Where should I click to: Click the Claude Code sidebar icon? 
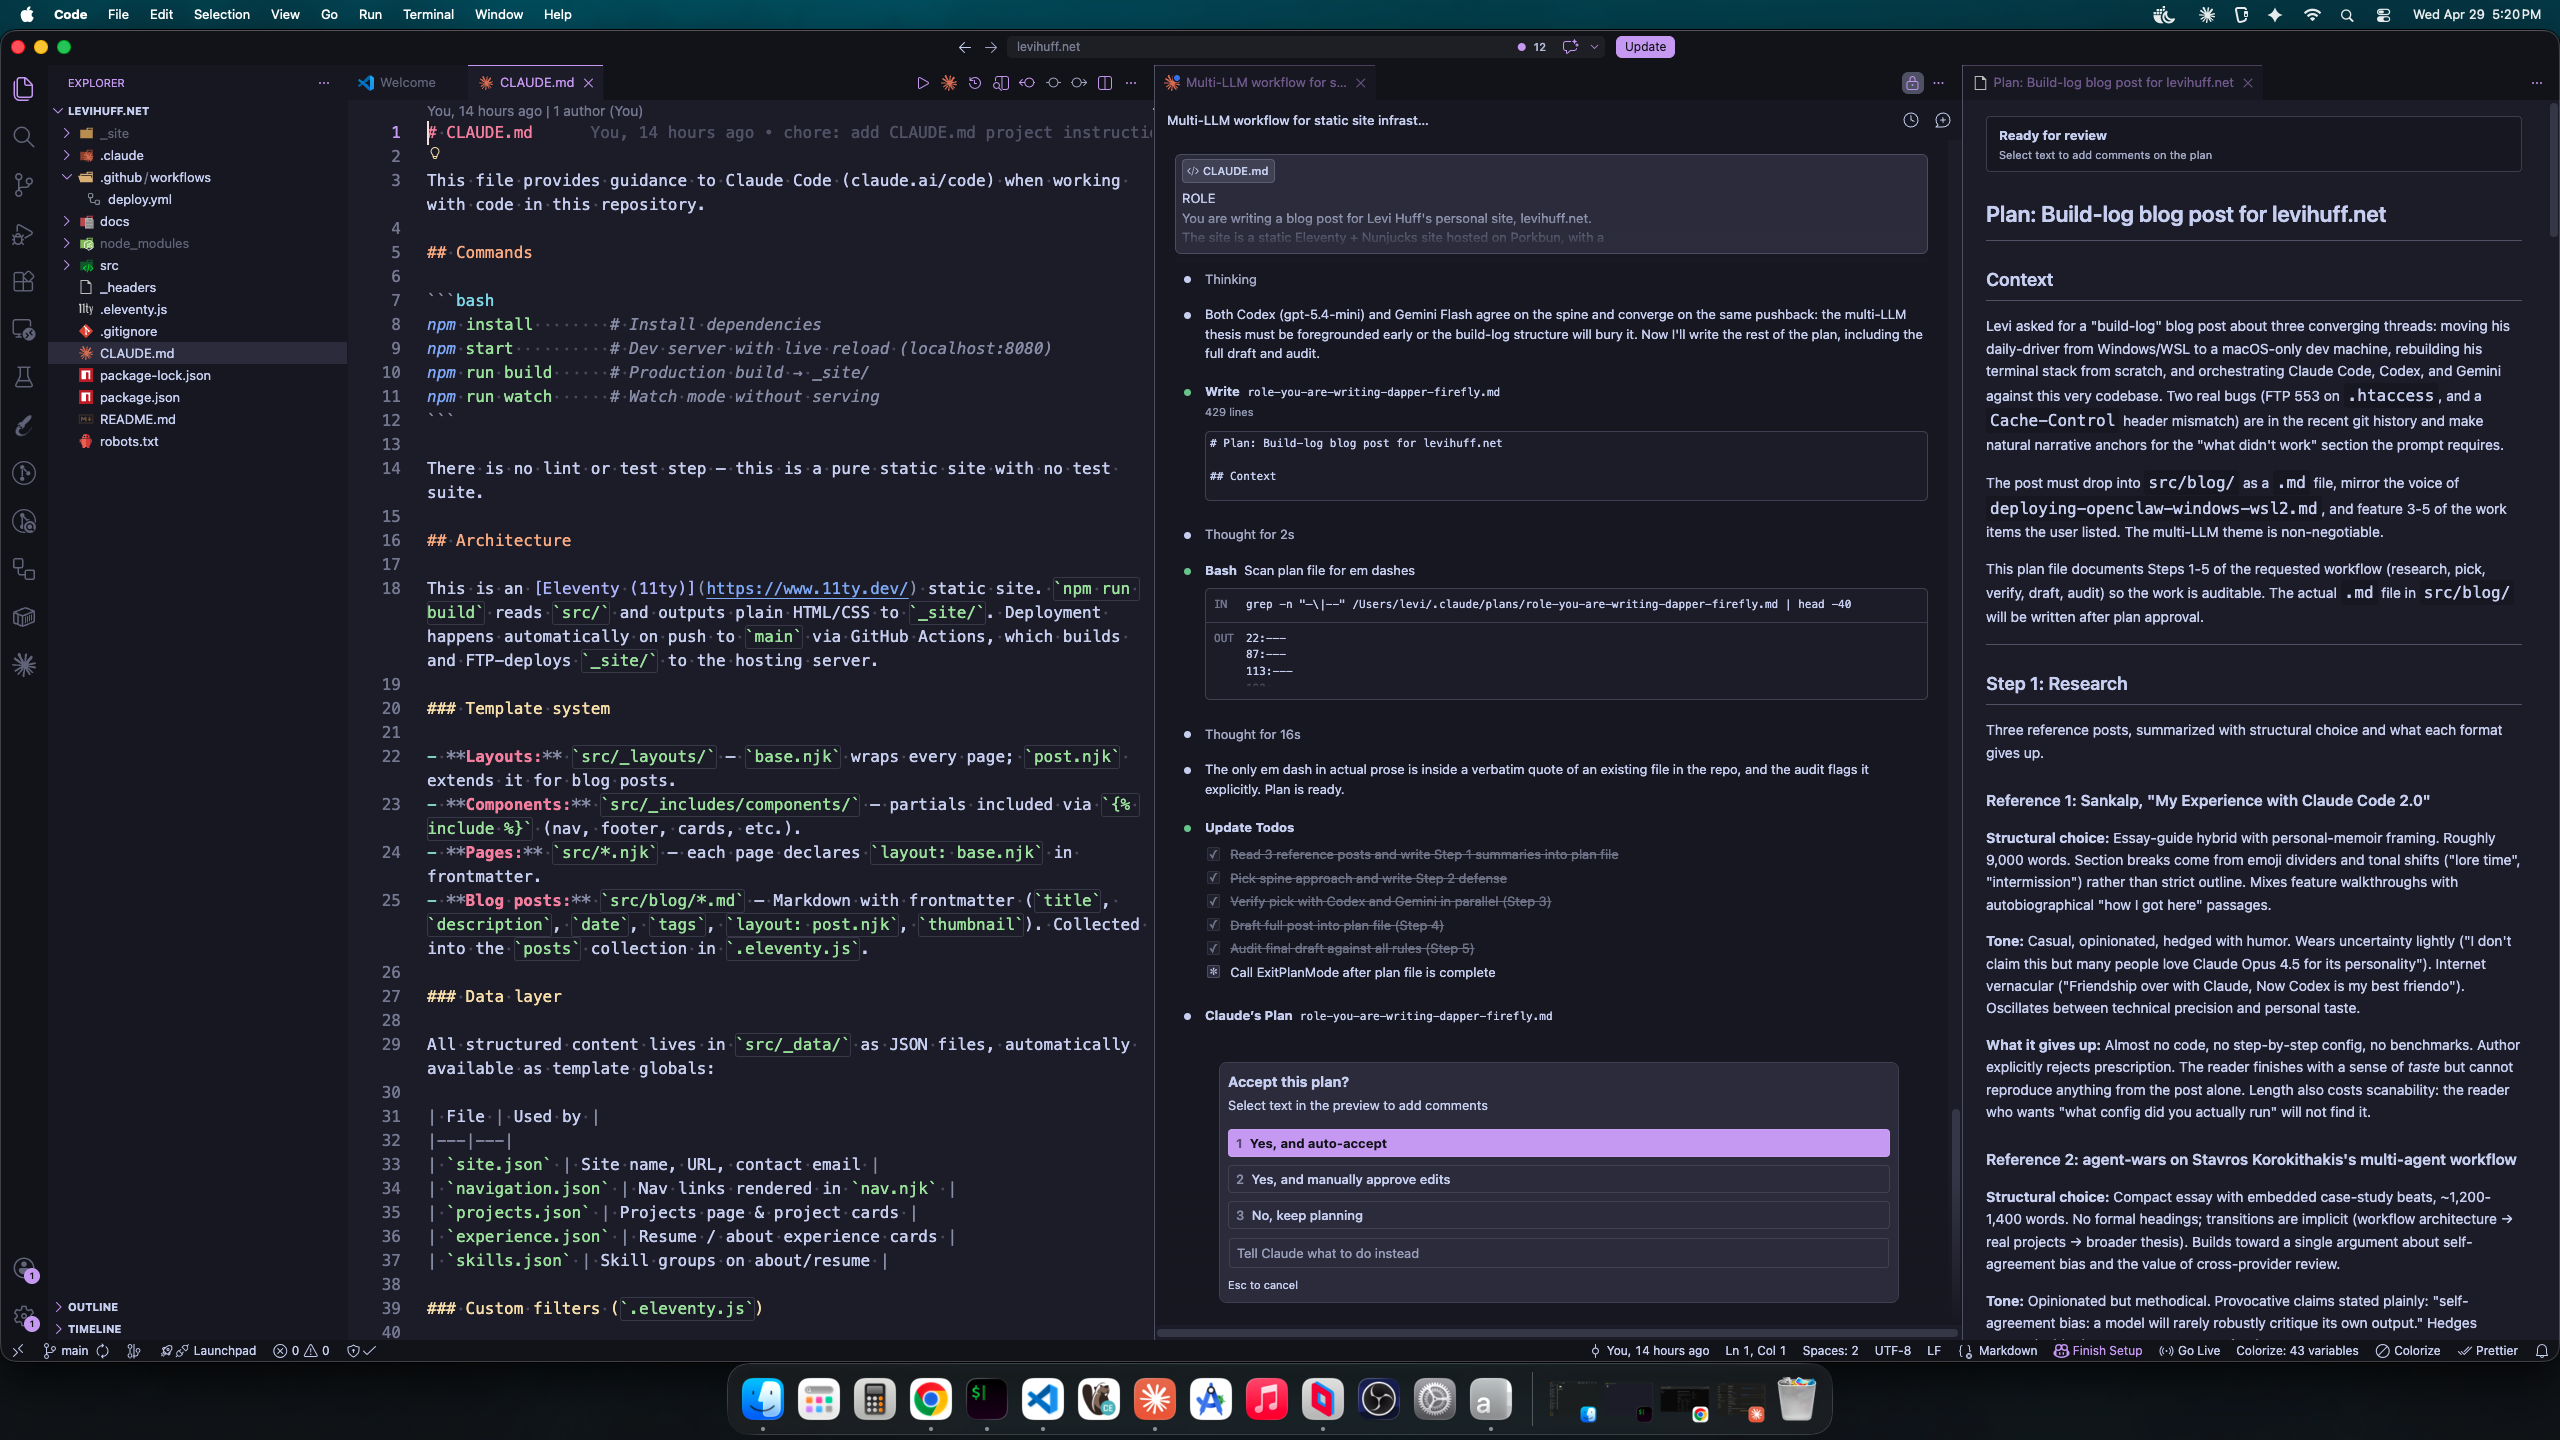click(x=24, y=665)
